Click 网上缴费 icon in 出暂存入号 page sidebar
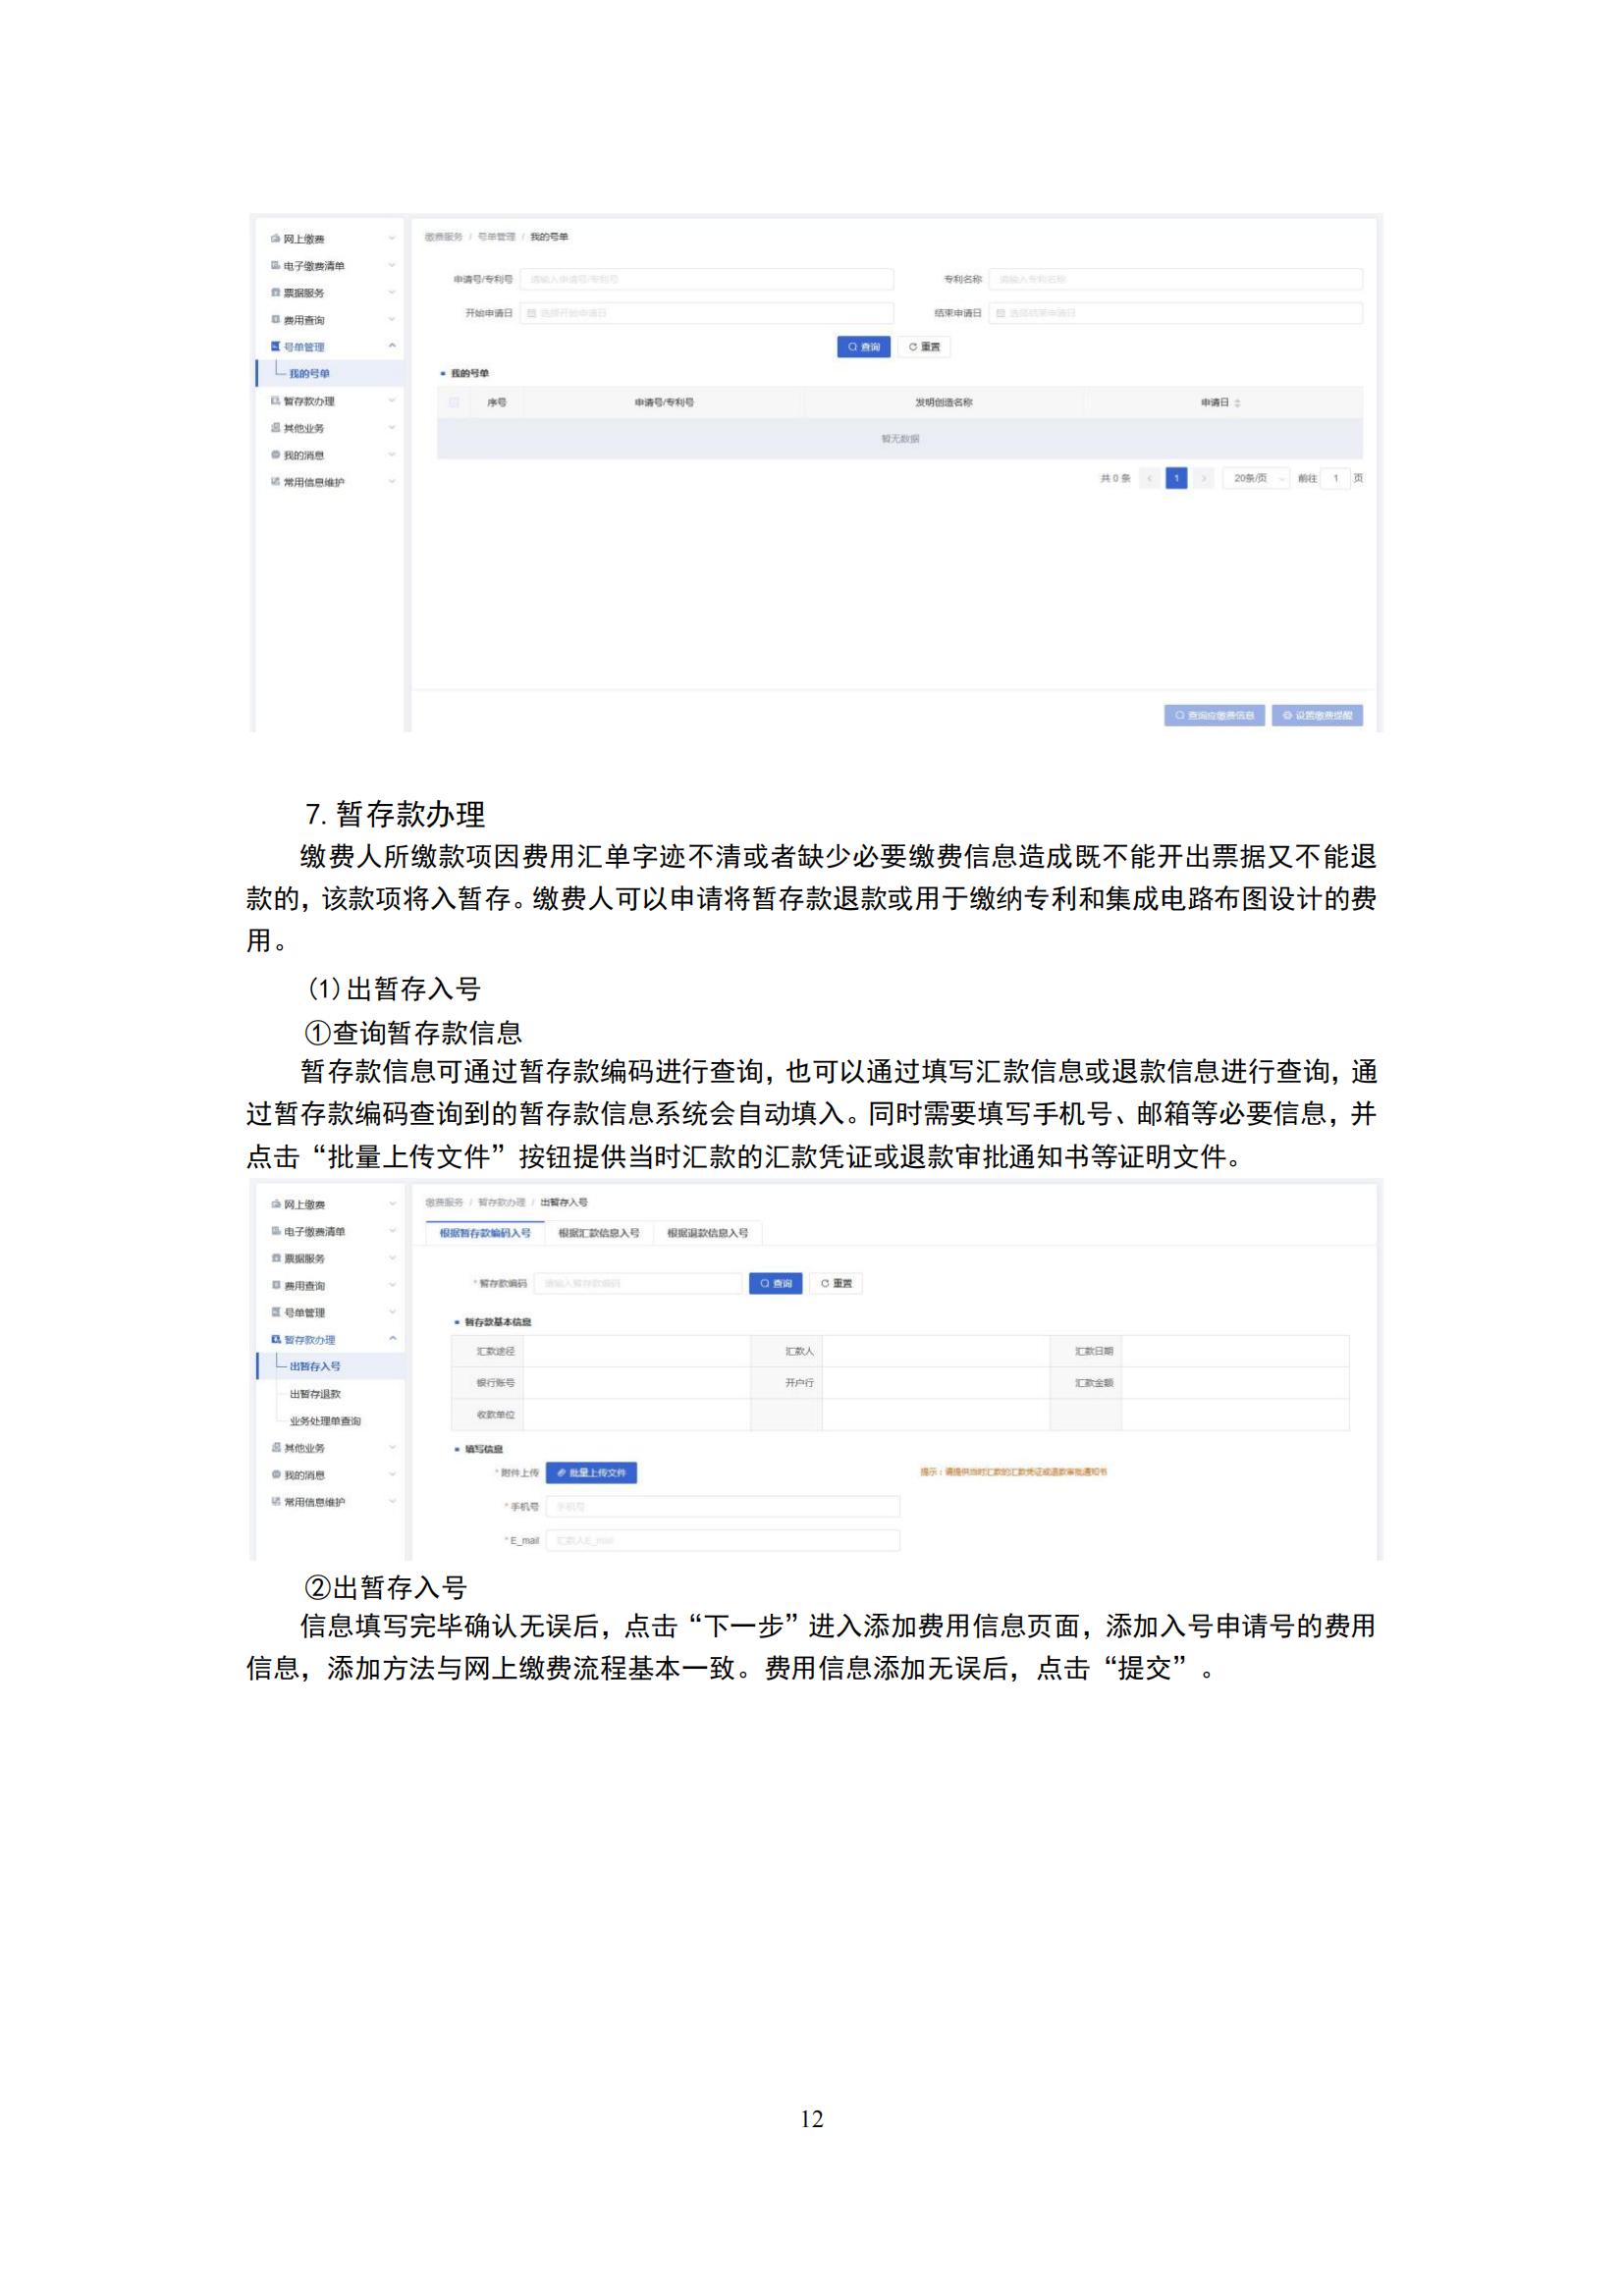 [277, 1205]
